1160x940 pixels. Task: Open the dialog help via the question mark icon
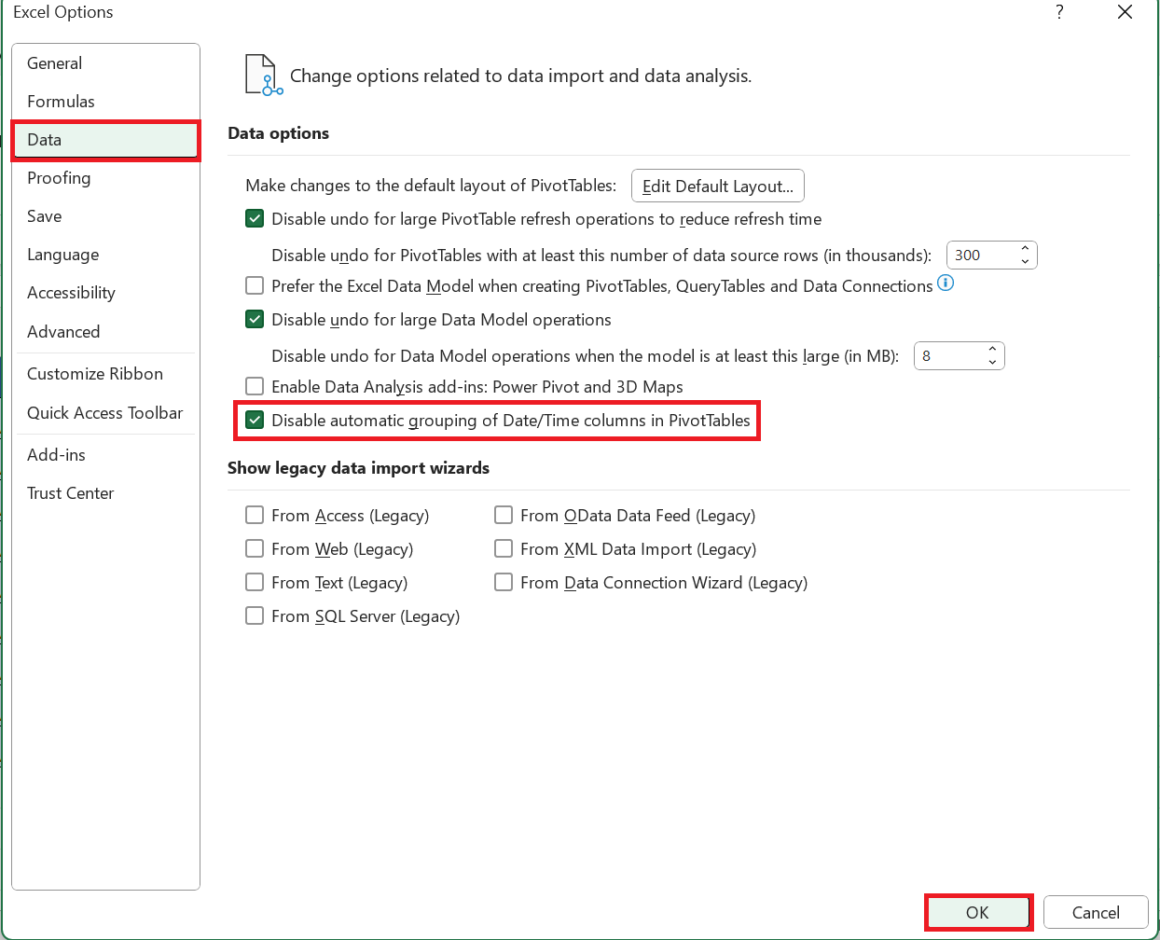tap(1059, 12)
